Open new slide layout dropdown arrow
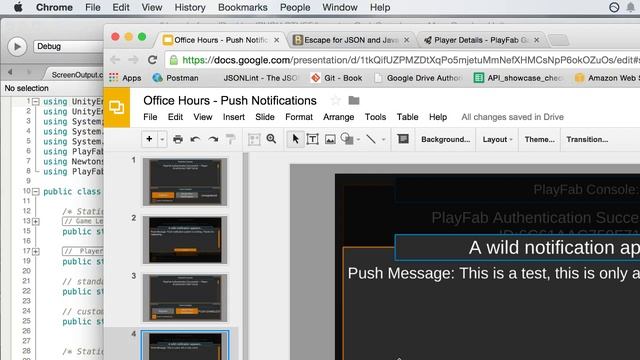 162,139
